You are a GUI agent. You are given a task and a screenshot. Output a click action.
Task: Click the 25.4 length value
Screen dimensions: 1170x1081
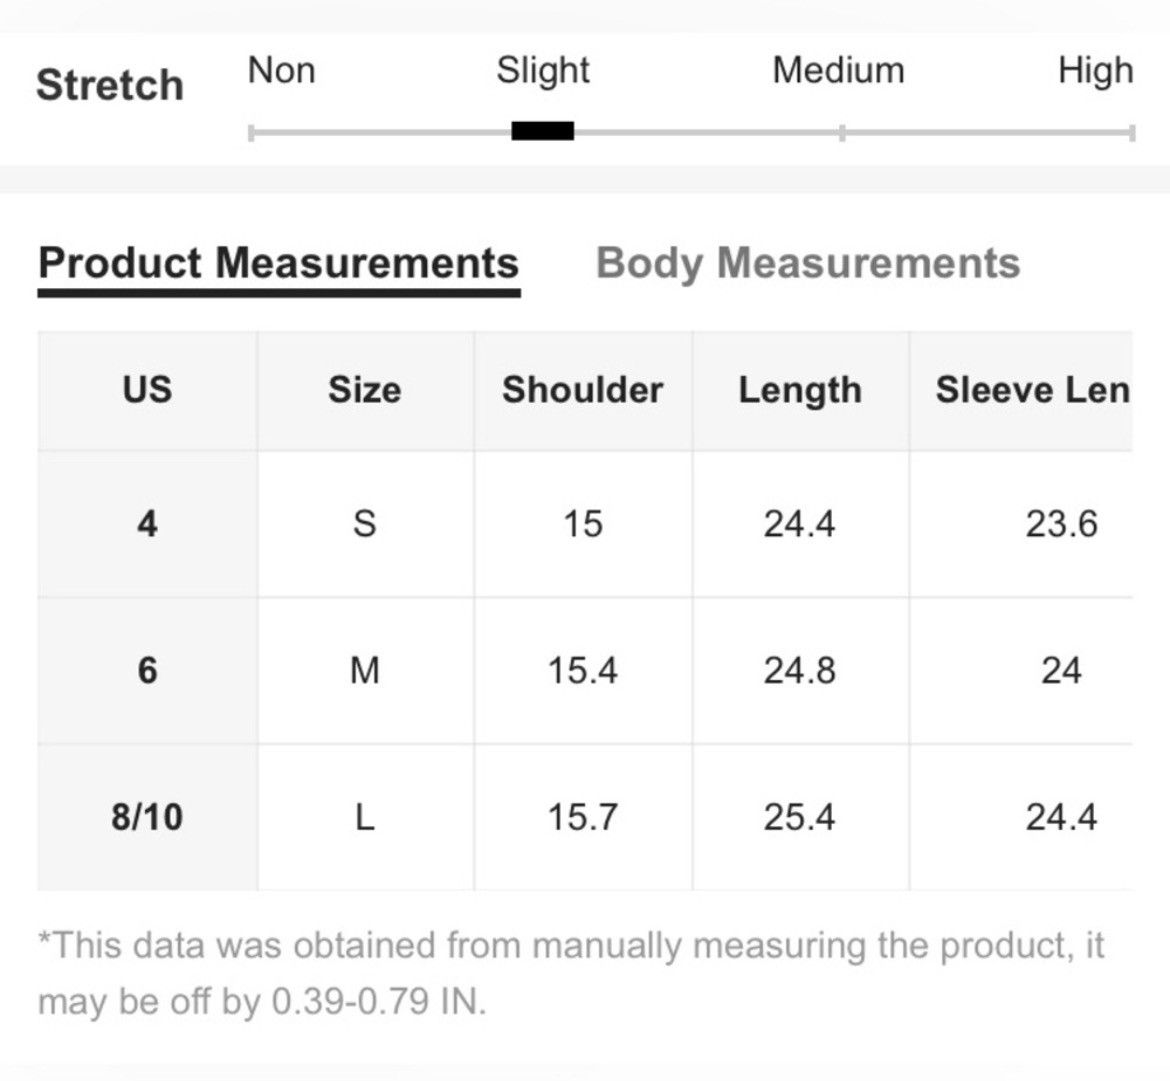tap(800, 817)
